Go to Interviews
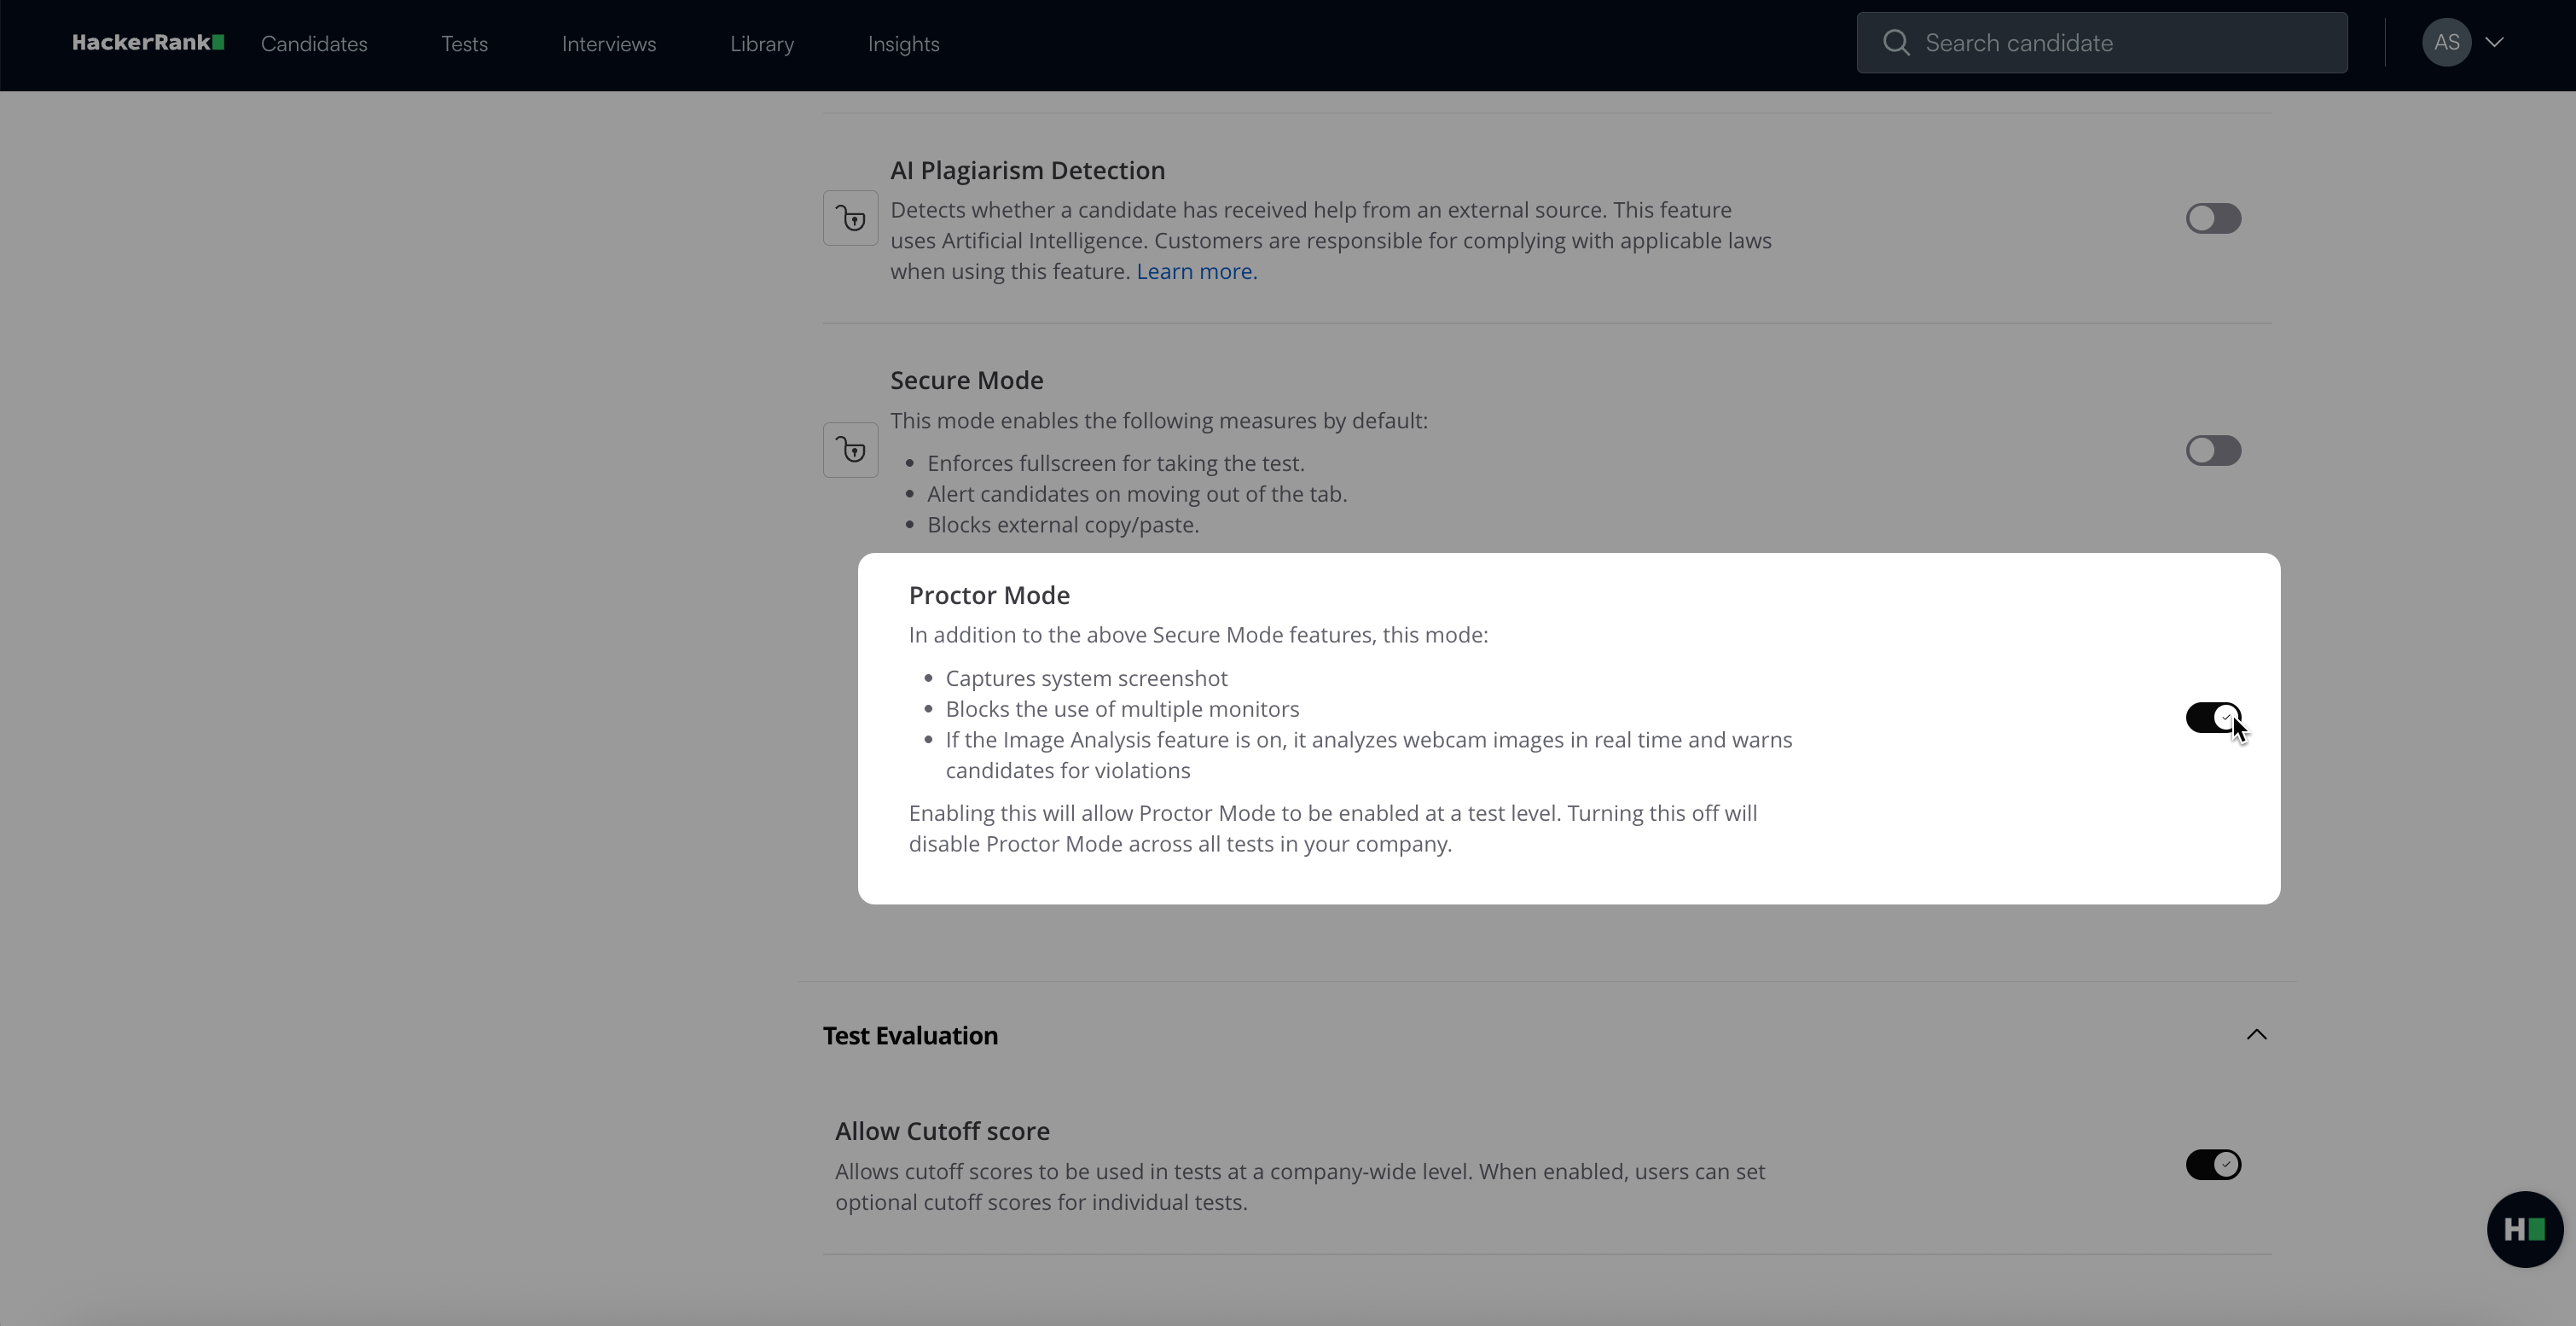Screen dimensions: 2576x1326 coord(609,43)
